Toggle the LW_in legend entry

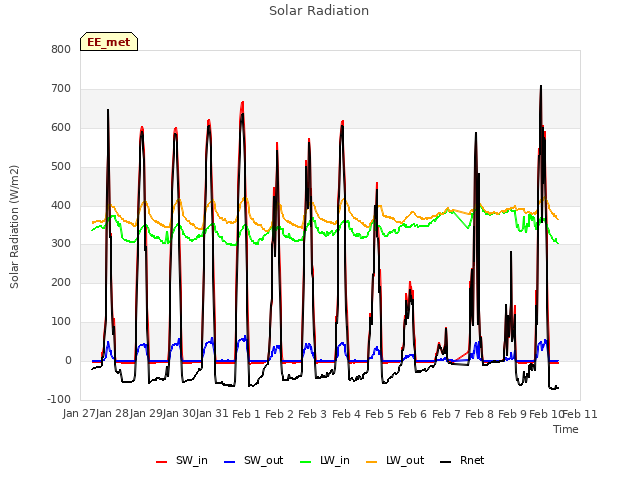click(x=325, y=461)
